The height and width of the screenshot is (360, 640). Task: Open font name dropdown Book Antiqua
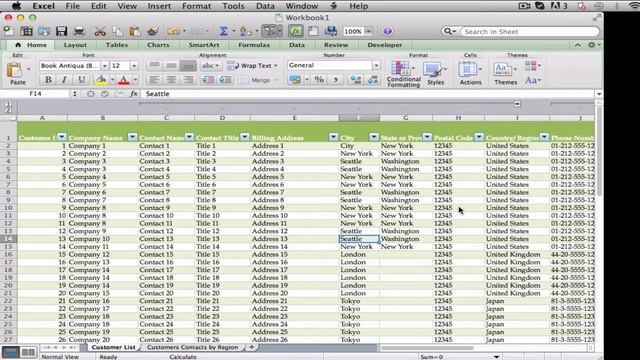(x=105, y=66)
